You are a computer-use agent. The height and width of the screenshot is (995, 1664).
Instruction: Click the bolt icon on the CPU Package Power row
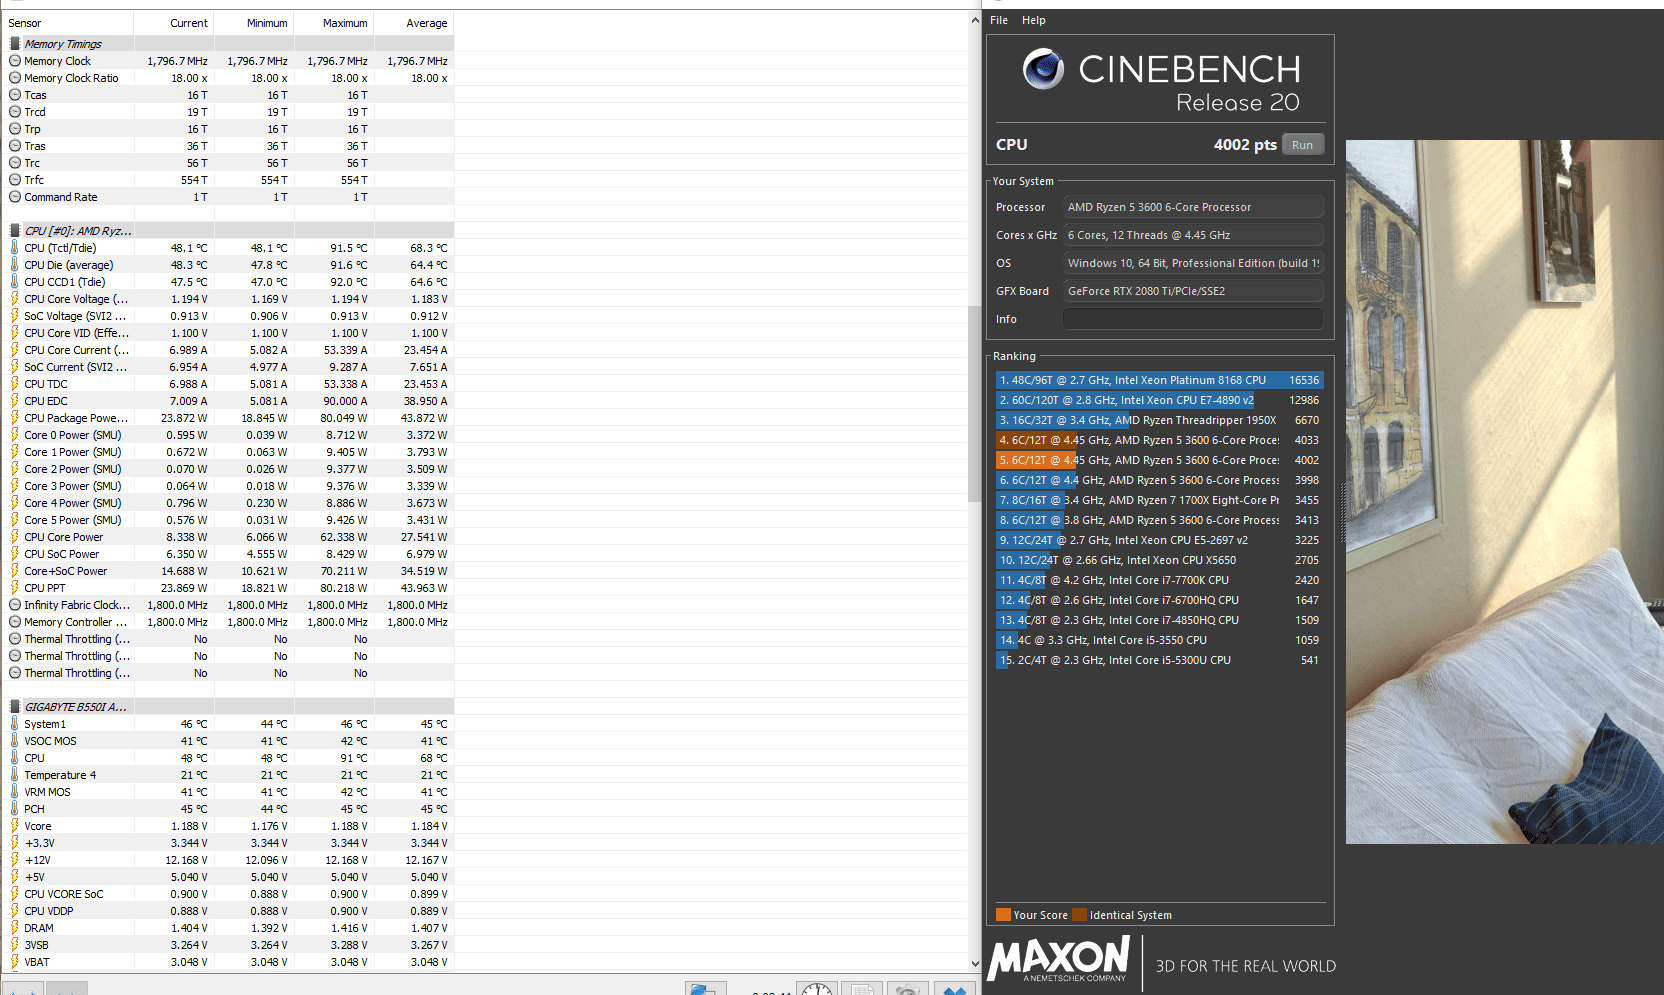click(x=15, y=418)
